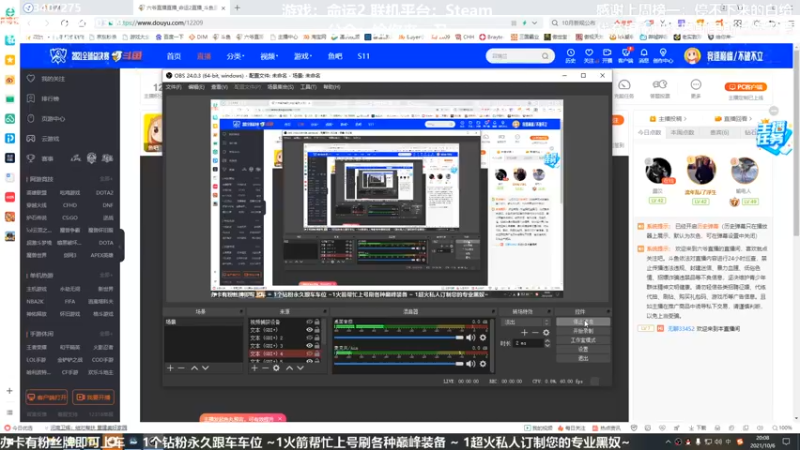
Task: Add a scene transition with plus icon
Action: (x=524, y=333)
